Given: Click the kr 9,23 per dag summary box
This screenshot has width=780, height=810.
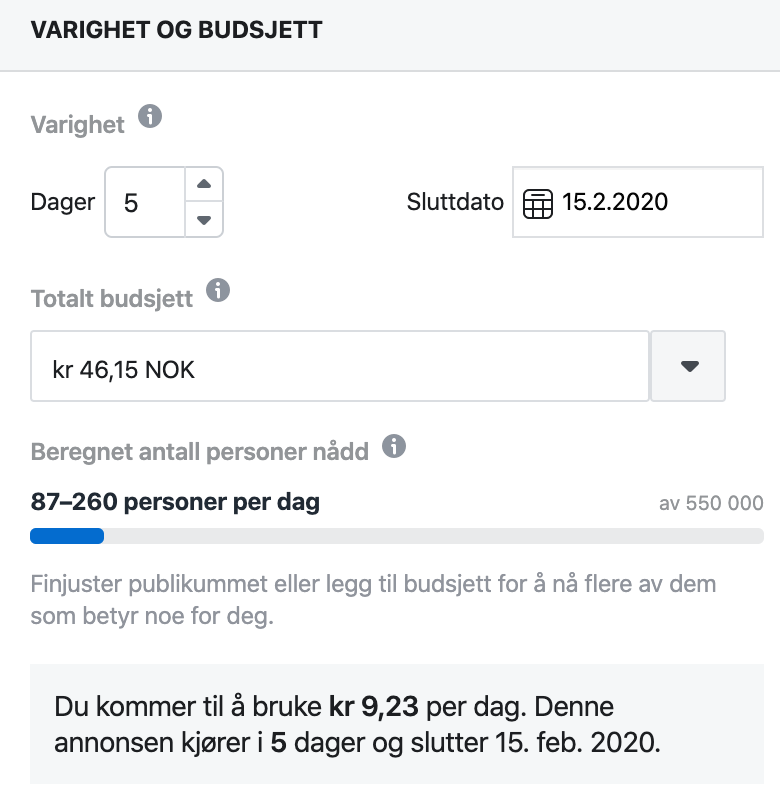Looking at the screenshot, I should [397, 724].
